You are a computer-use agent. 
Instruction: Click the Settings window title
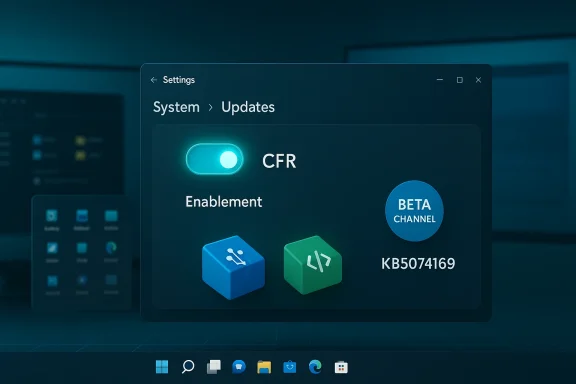pyautogui.click(x=179, y=80)
